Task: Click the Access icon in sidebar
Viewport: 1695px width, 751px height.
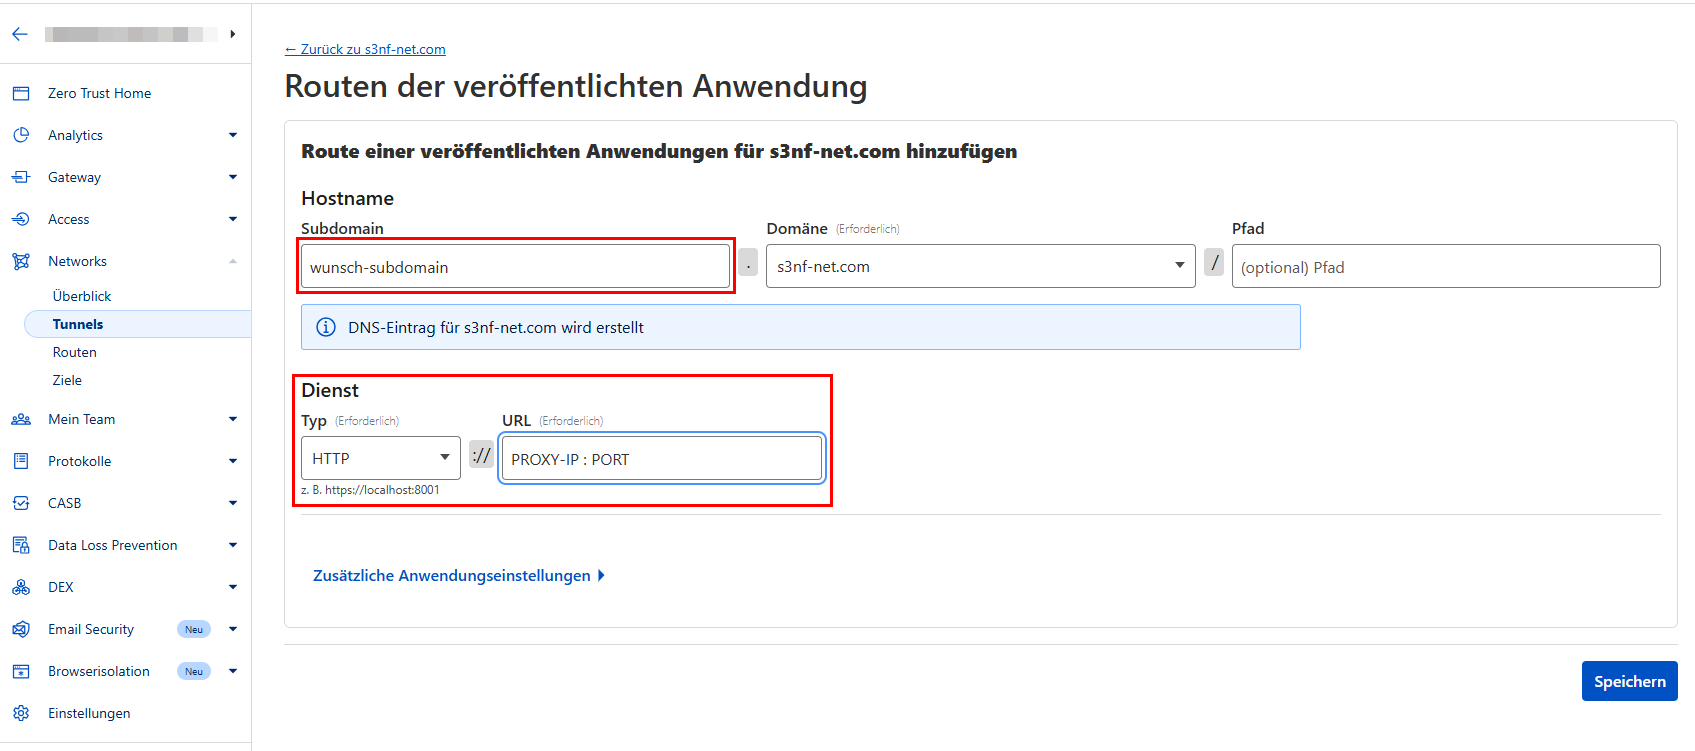Action: [21, 219]
